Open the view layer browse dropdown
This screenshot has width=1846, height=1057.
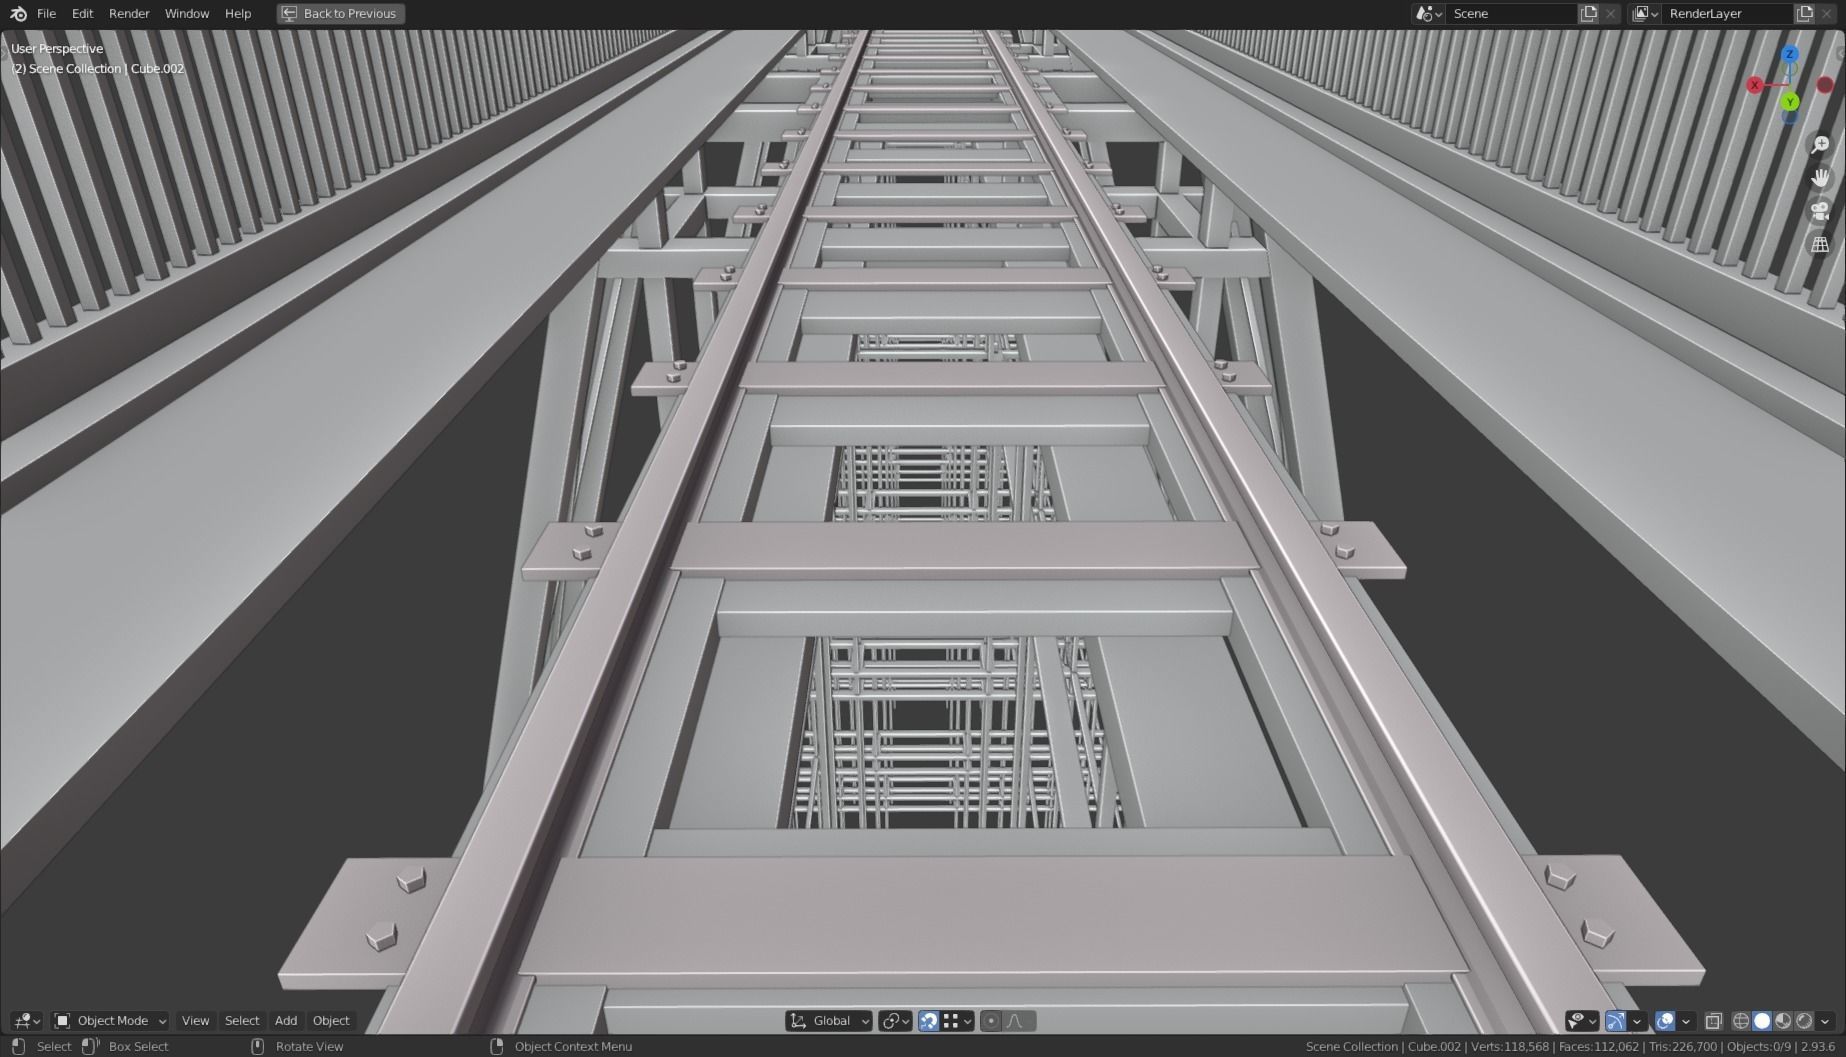point(1645,13)
